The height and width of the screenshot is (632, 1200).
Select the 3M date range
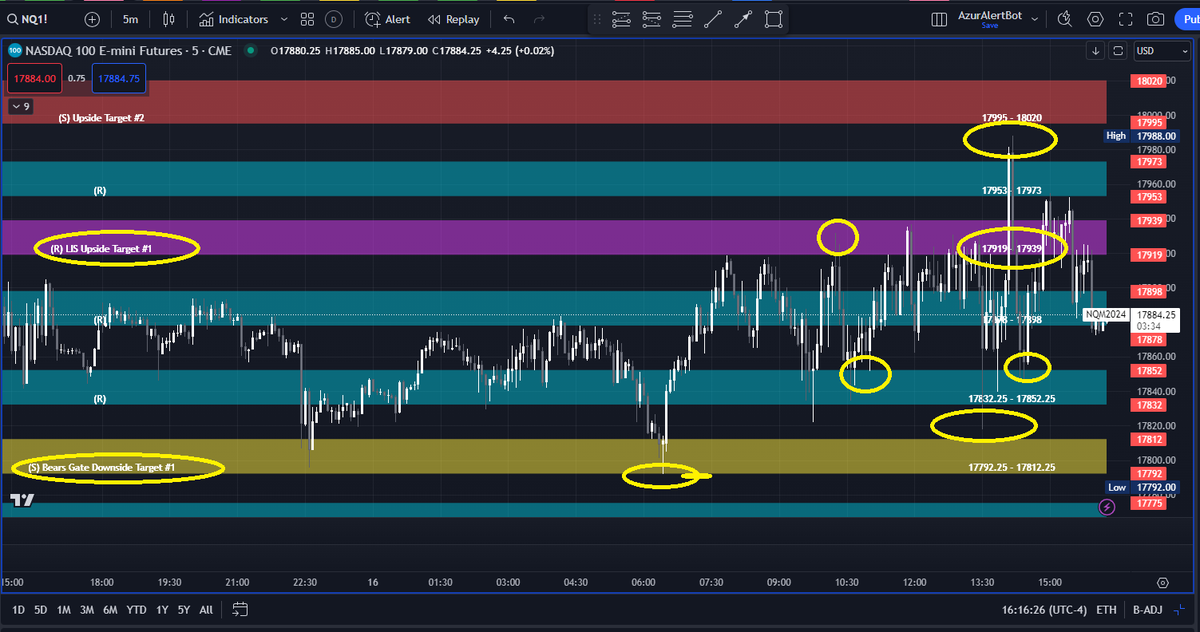pos(87,609)
